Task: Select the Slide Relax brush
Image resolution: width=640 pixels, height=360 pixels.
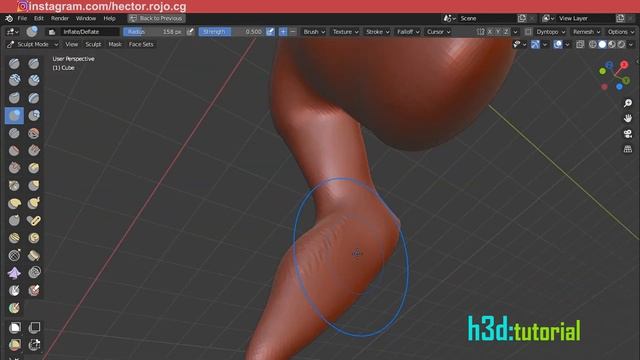Action: tap(14, 256)
